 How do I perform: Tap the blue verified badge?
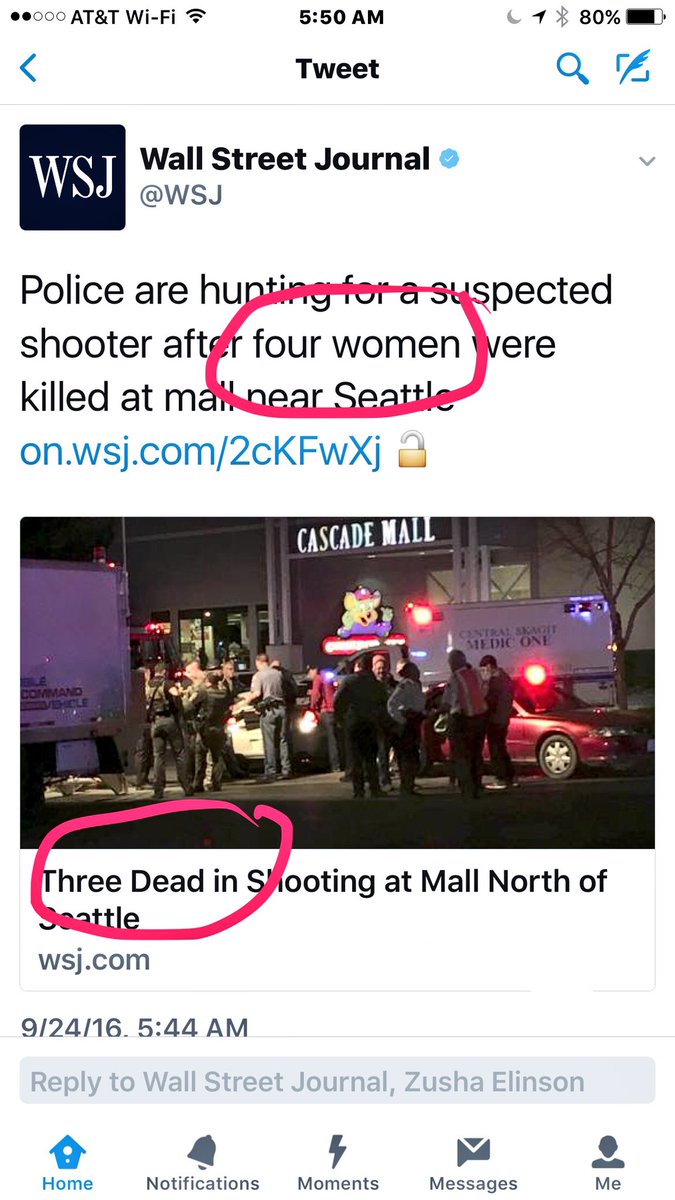[450, 159]
